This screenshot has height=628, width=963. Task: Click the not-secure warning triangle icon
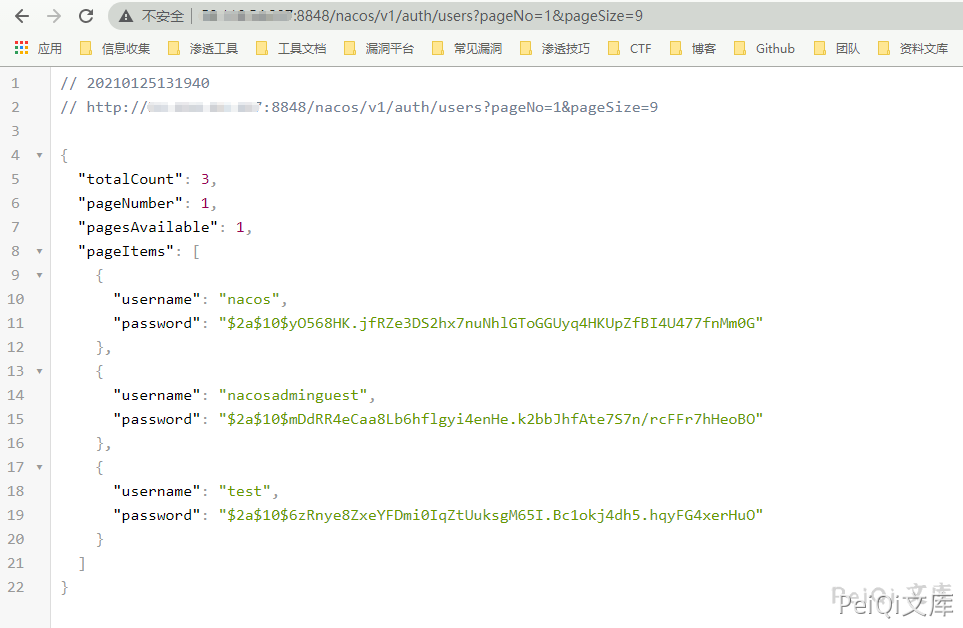tap(126, 17)
